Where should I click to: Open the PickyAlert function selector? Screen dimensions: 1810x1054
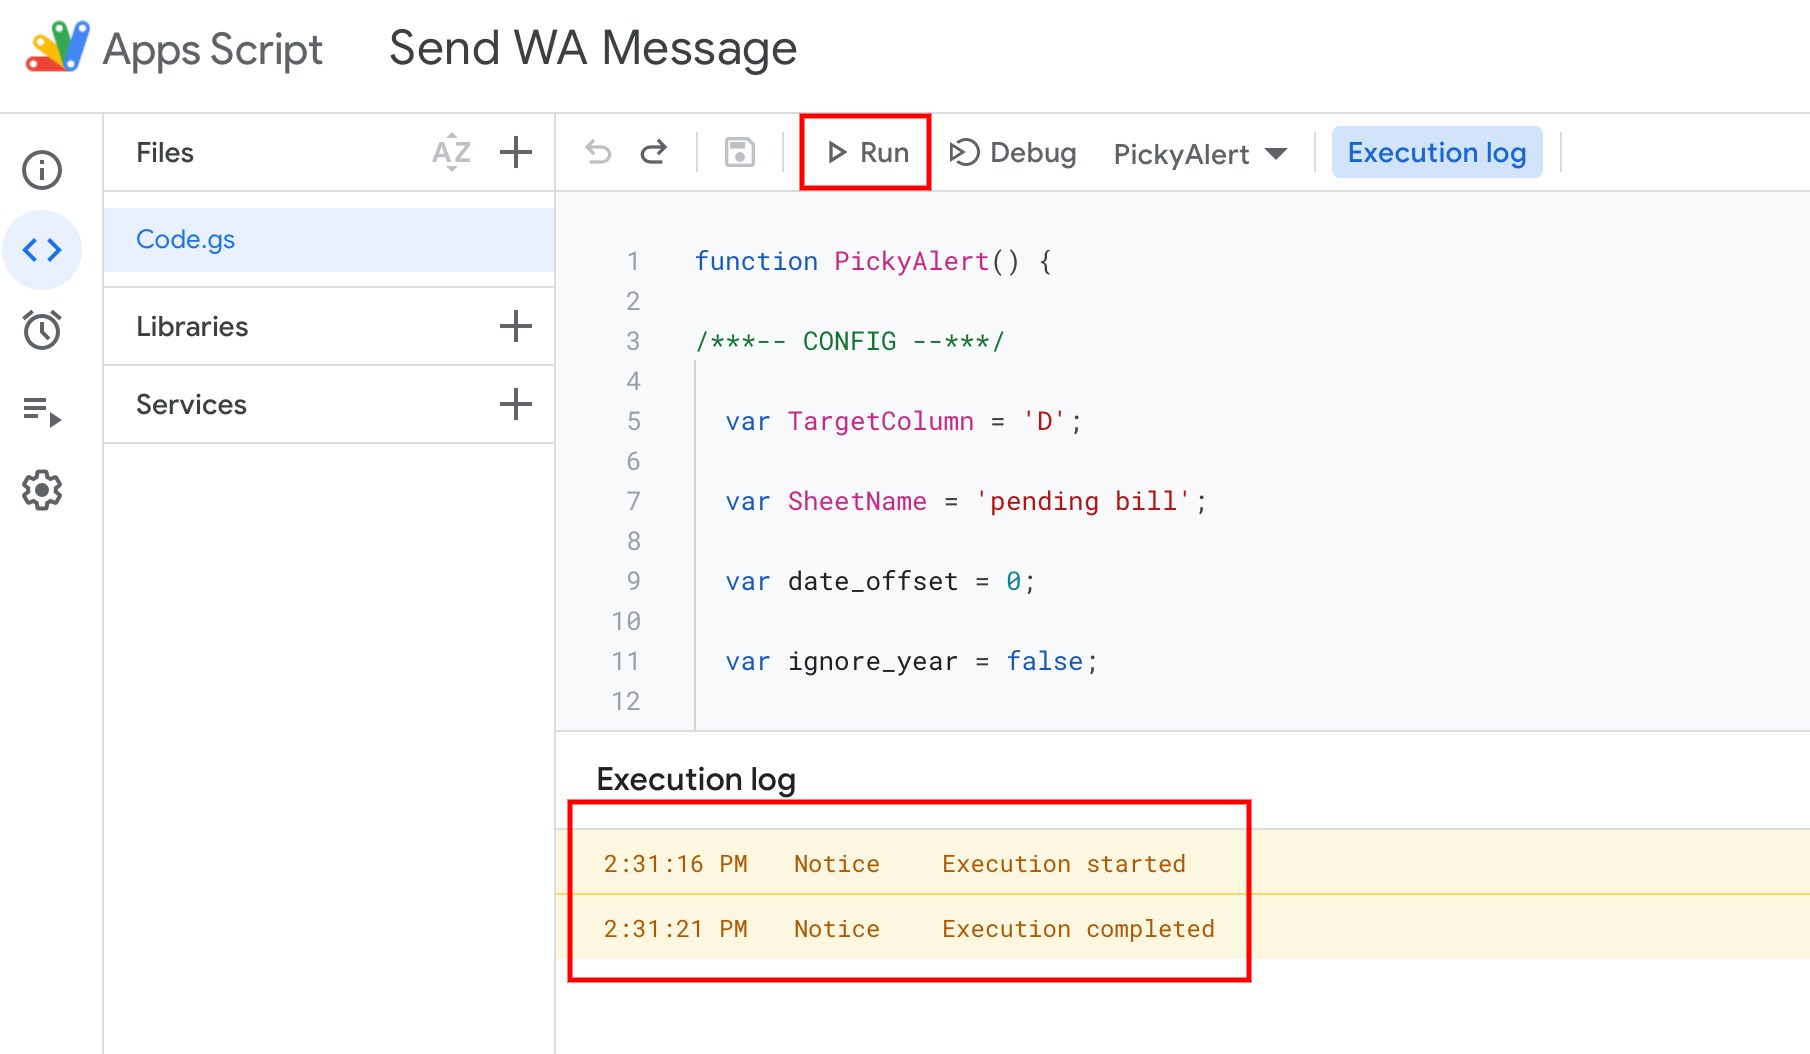click(1199, 153)
